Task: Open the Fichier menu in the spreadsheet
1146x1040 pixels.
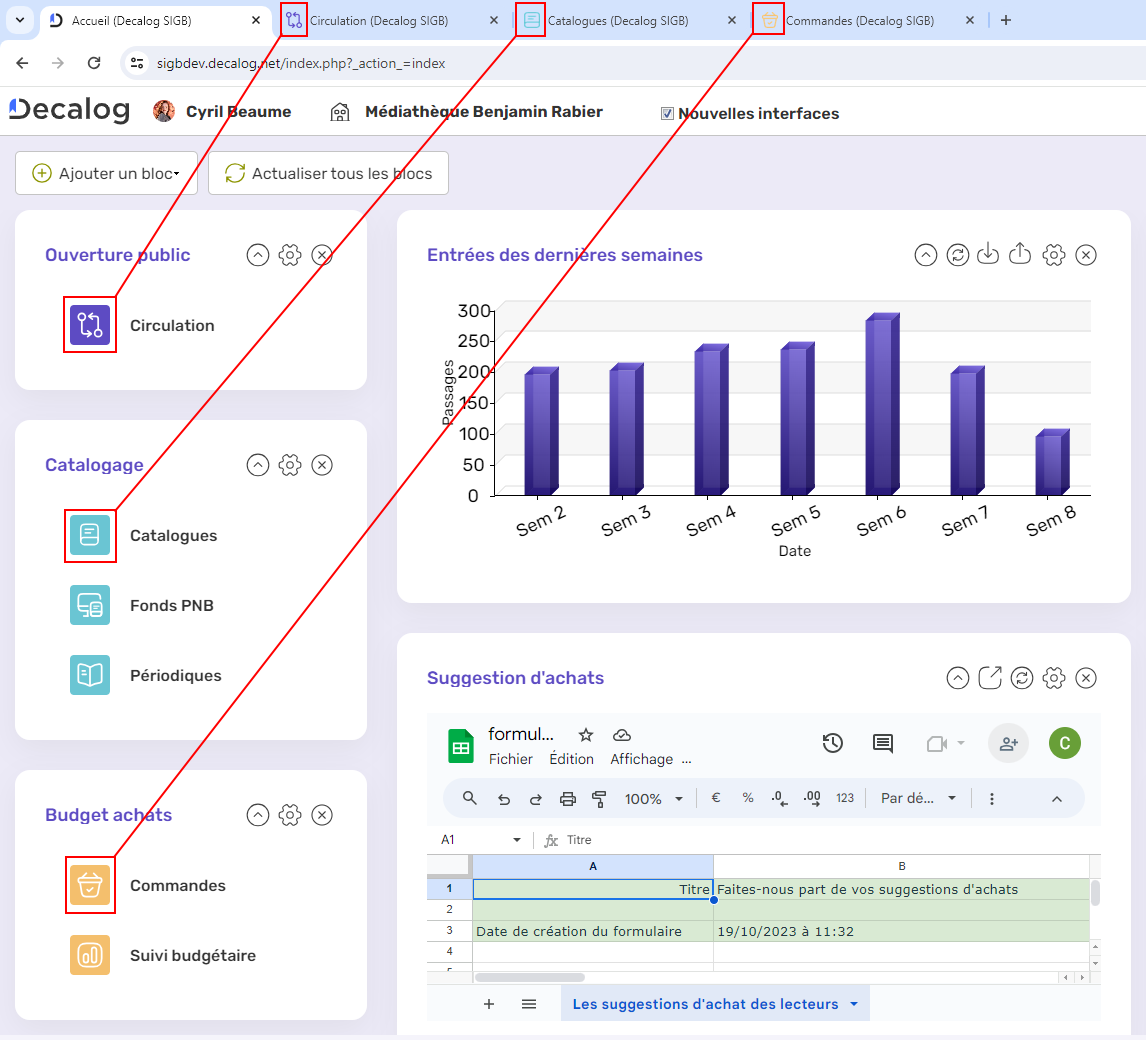Action: [511, 759]
